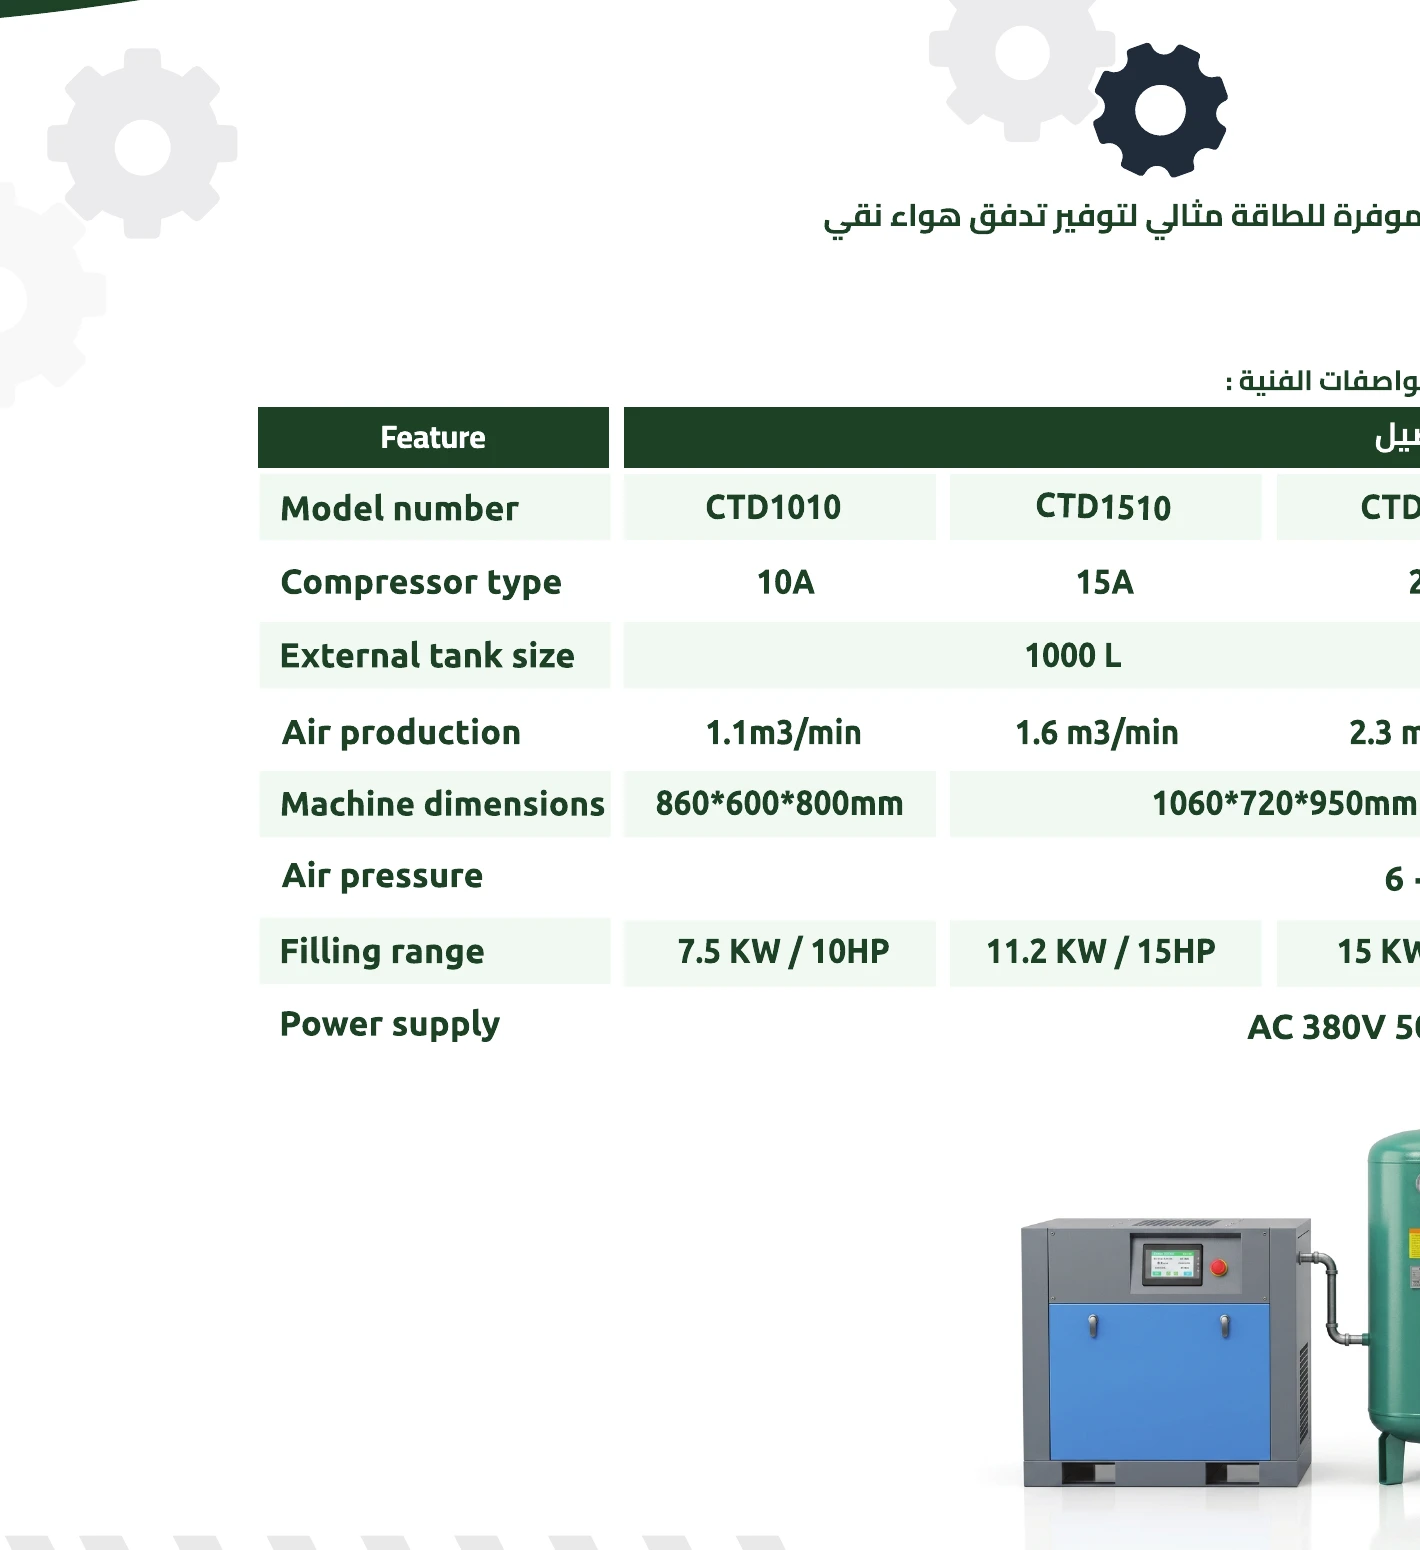This screenshot has width=1420, height=1550.
Task: Click the large light gray gear at left
Action: [x=143, y=144]
